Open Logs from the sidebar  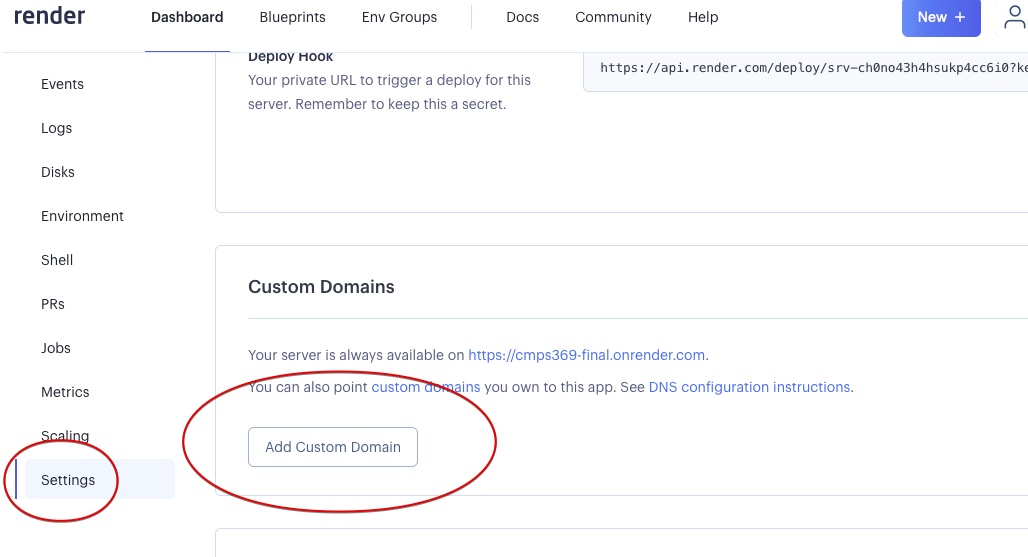pos(56,128)
